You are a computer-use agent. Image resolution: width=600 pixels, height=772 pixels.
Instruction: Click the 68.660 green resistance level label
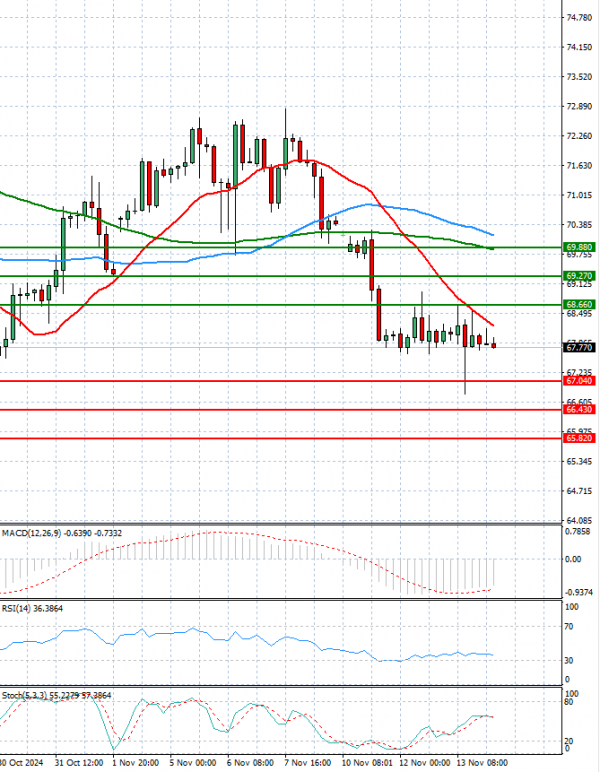pos(579,305)
